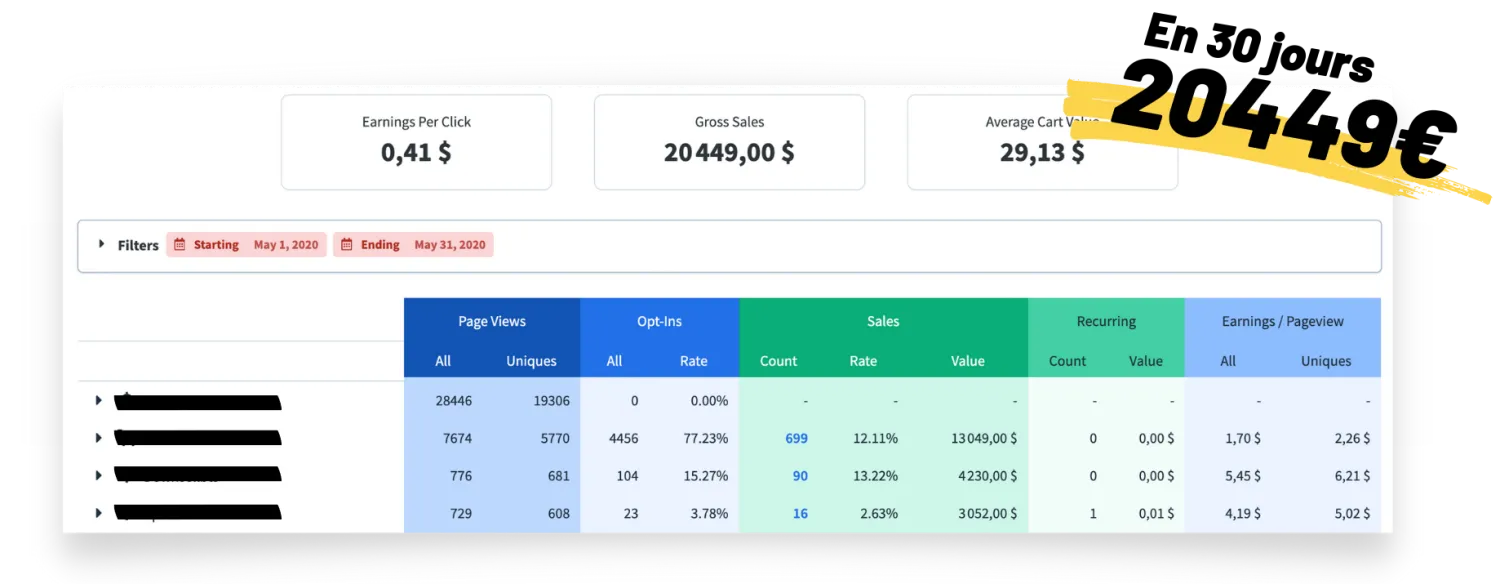Click the Average Cart Value card
The height and width of the screenshot is (584, 1500).
click(x=1041, y=142)
